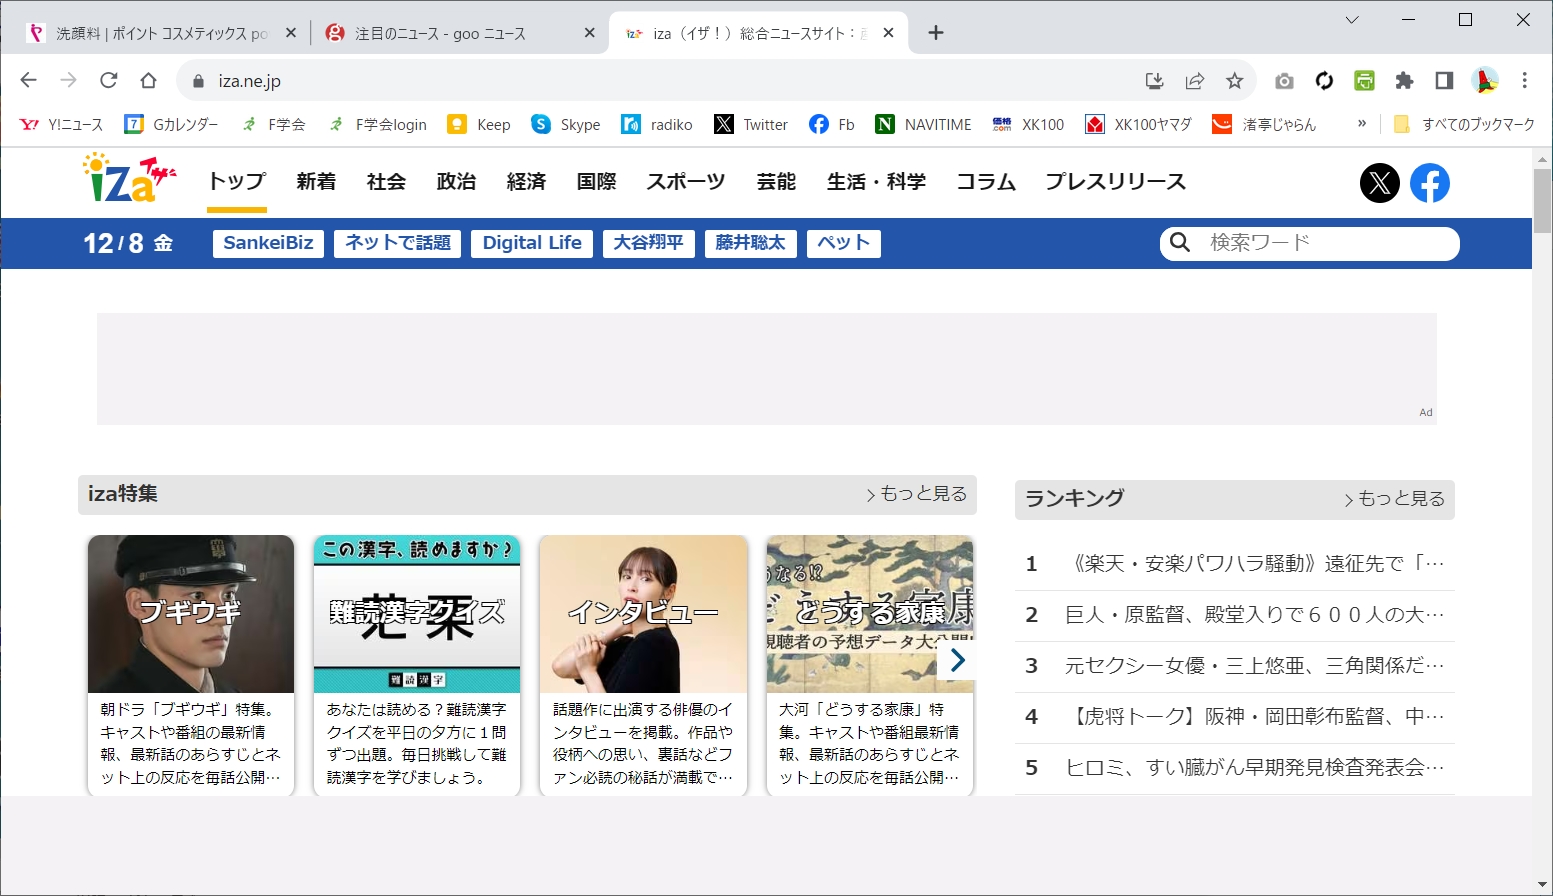Click the site lock icon in address bar

pos(198,81)
